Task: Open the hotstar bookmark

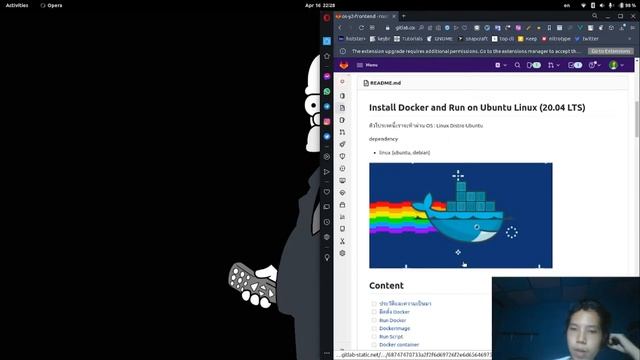Action: click(352, 39)
